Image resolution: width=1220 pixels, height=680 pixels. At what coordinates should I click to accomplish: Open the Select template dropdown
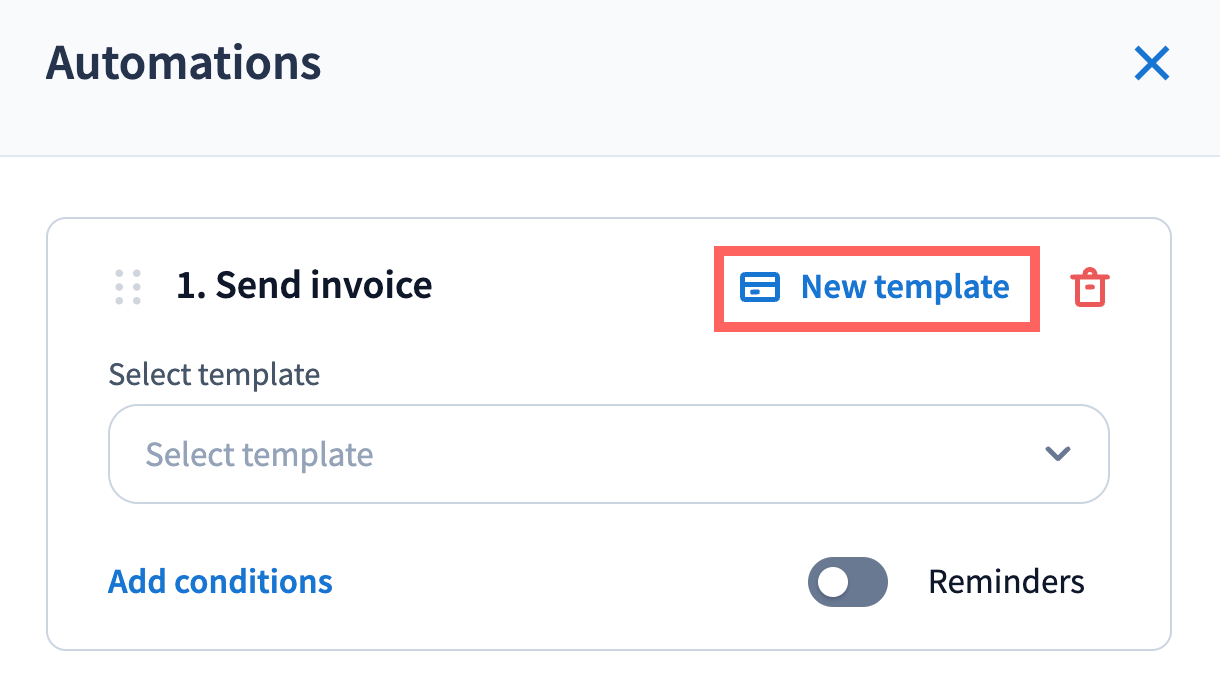click(608, 454)
